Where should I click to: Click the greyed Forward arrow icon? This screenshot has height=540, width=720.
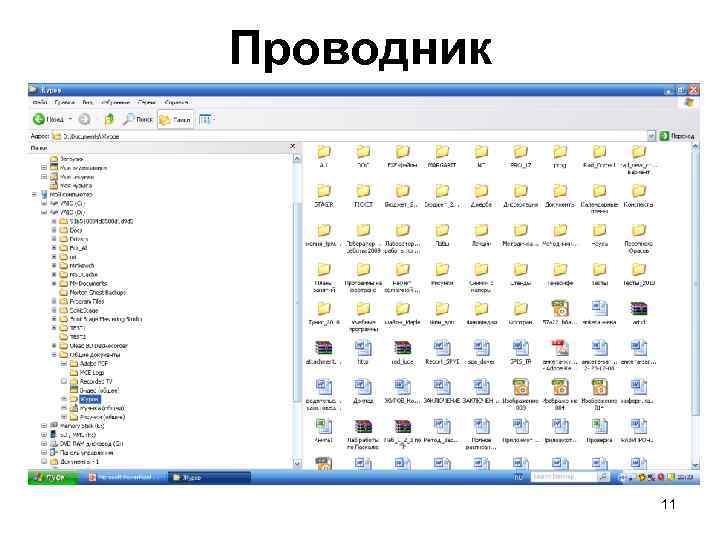coord(84,119)
